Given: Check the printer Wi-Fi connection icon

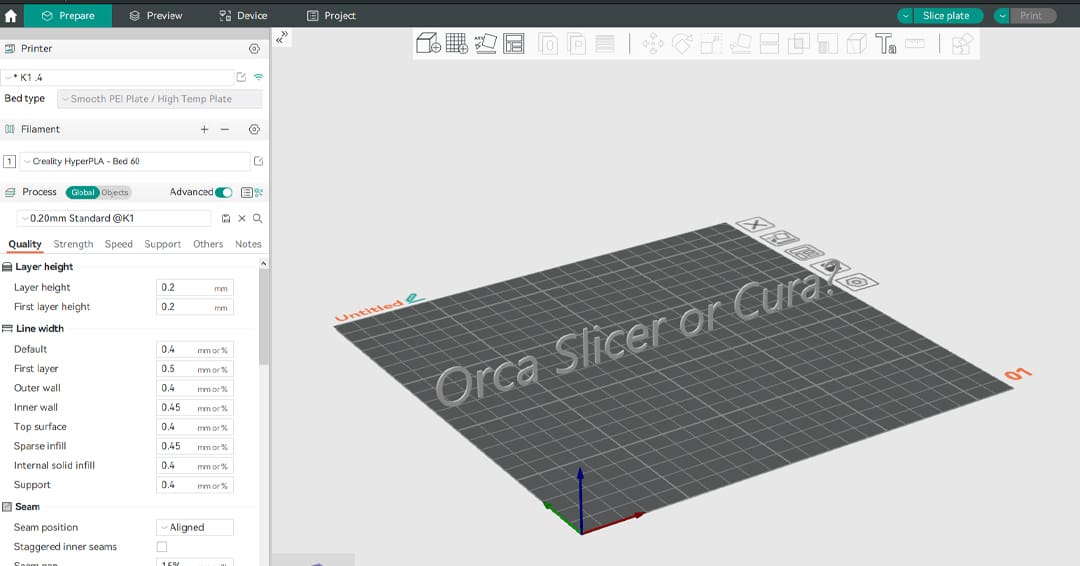Looking at the screenshot, I should (258, 77).
